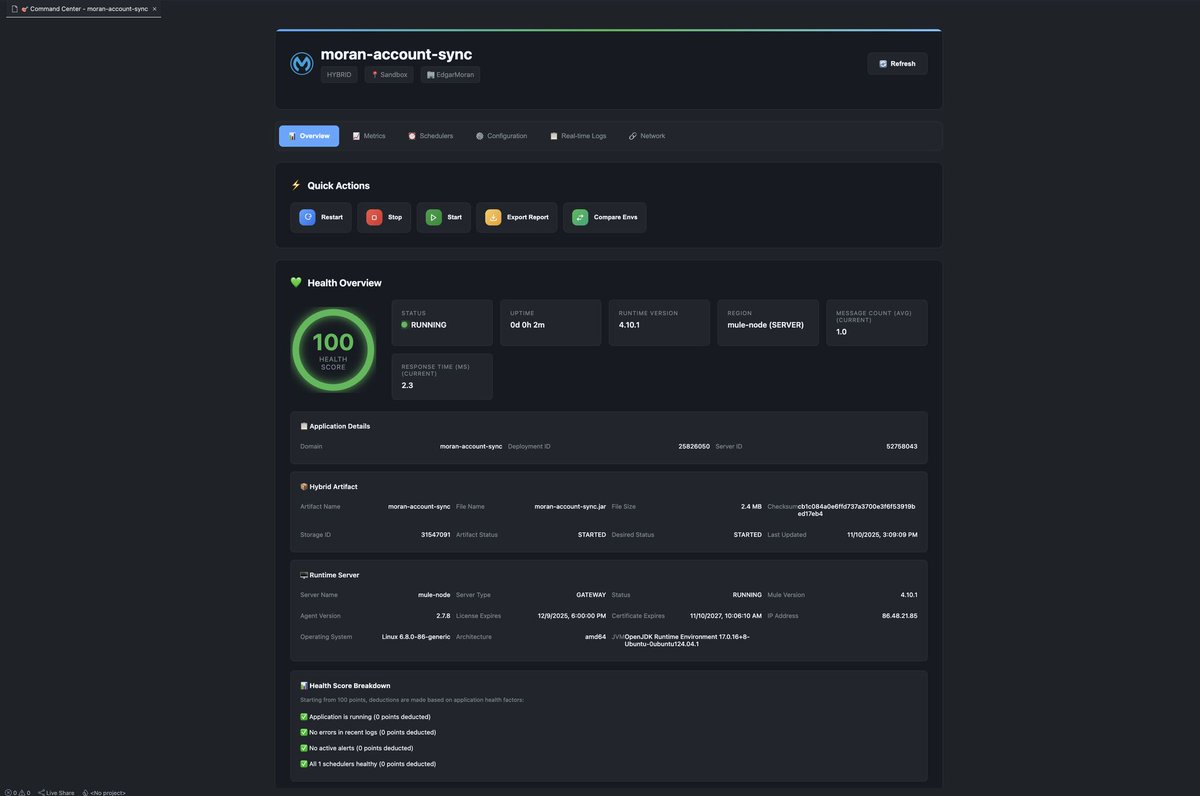Click IP Address value 86.48.21.85
The height and width of the screenshot is (796, 1200).
(x=900, y=616)
